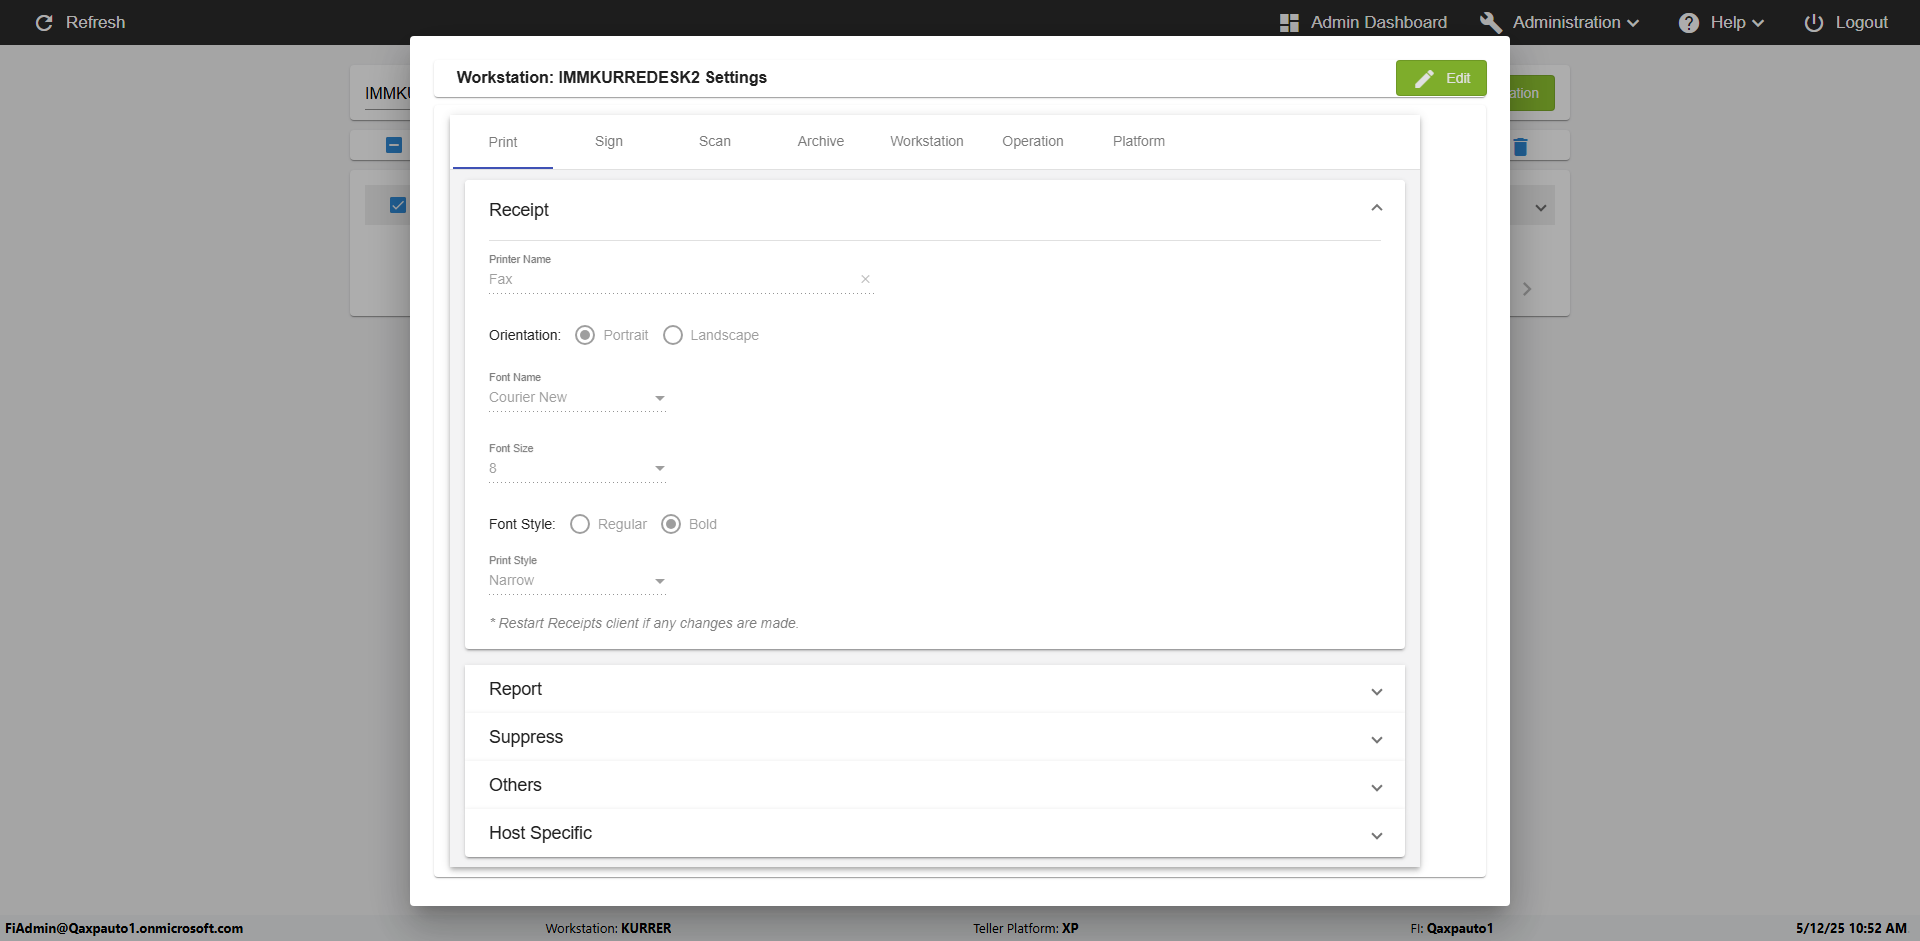Expand the Report section

click(934, 689)
